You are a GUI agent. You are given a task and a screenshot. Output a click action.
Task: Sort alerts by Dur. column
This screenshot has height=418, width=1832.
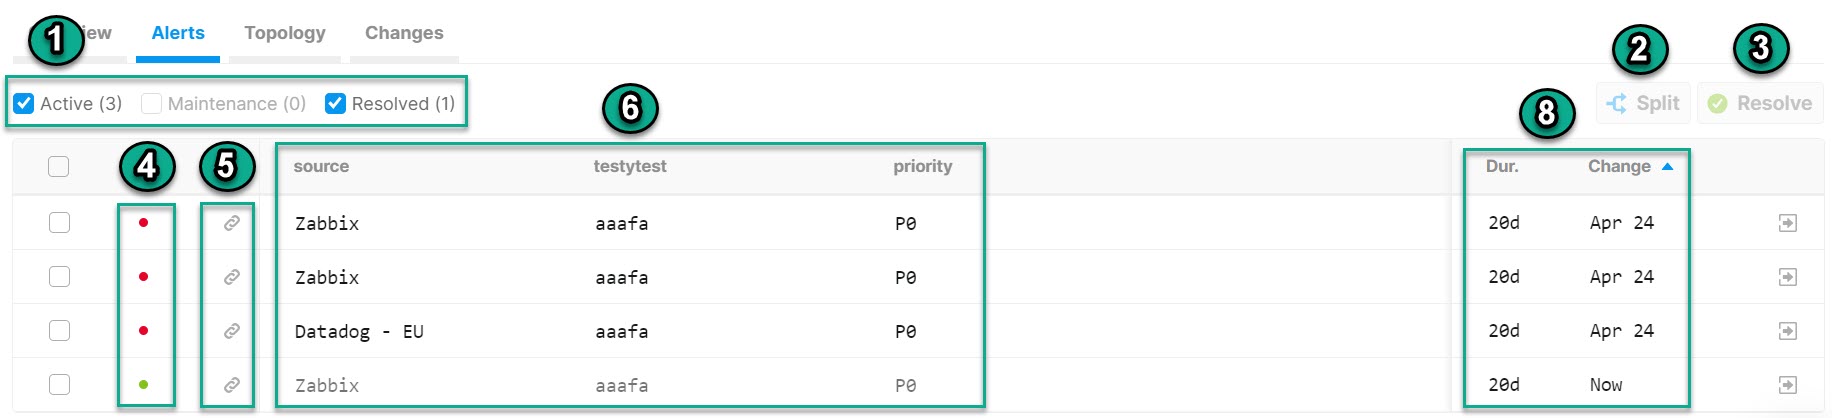(1502, 167)
